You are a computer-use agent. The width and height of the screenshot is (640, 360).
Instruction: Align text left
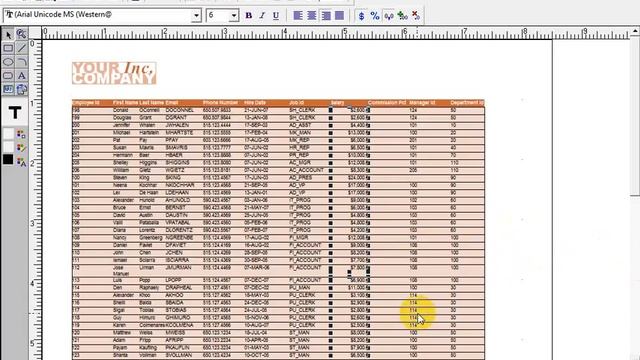298,16
